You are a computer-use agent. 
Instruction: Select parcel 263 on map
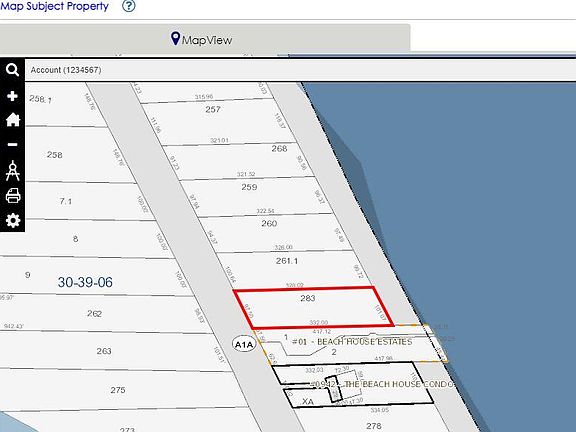pyautogui.click(x=104, y=351)
